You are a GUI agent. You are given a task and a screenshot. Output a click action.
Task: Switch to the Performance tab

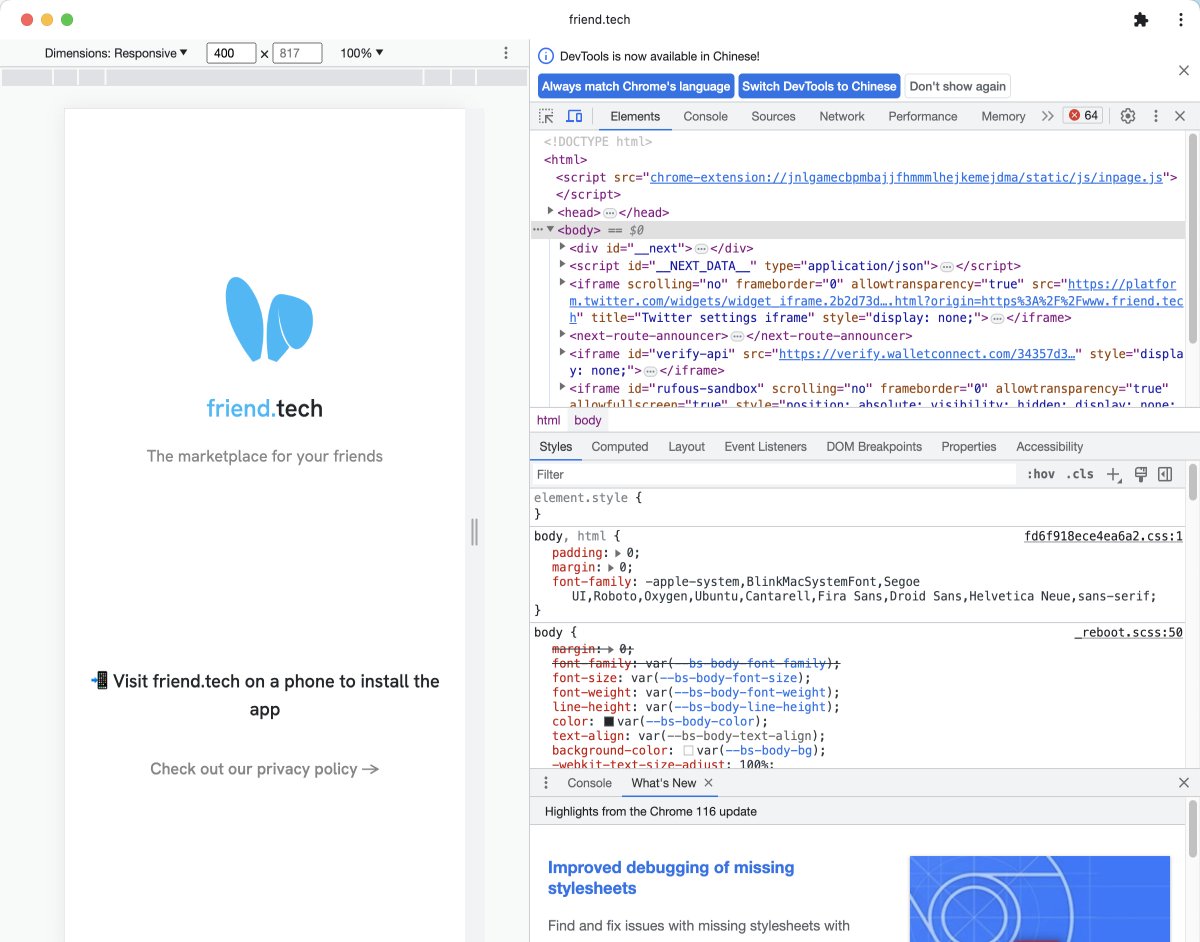click(923, 116)
